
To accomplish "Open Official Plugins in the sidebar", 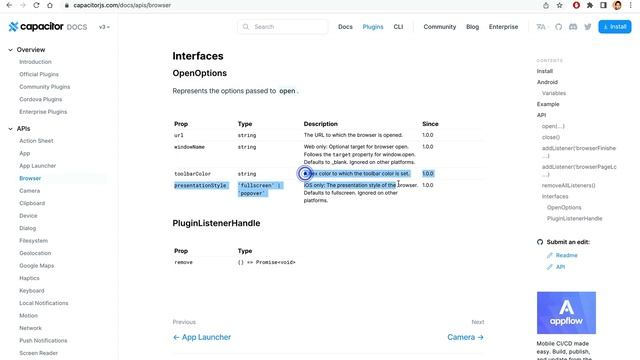I will coord(39,74).
